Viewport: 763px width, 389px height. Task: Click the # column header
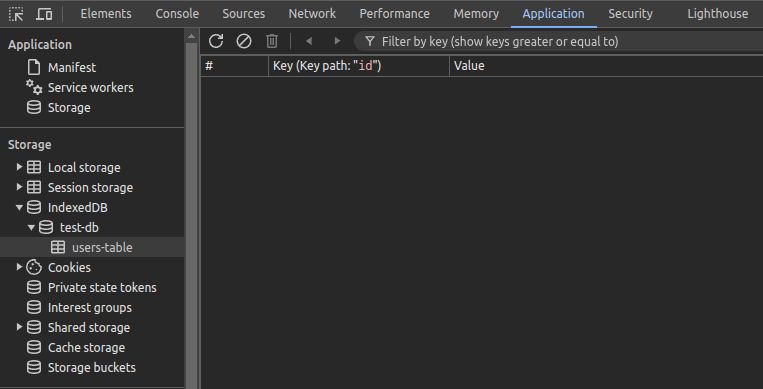coord(234,66)
